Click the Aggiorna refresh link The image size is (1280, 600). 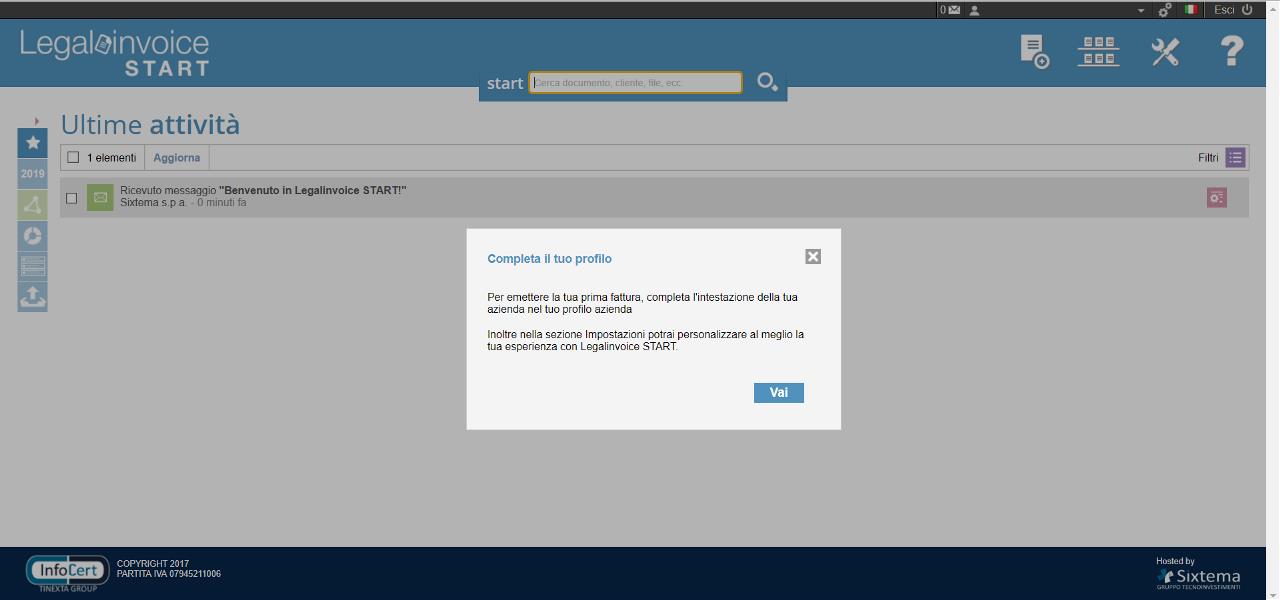pyautogui.click(x=176, y=157)
